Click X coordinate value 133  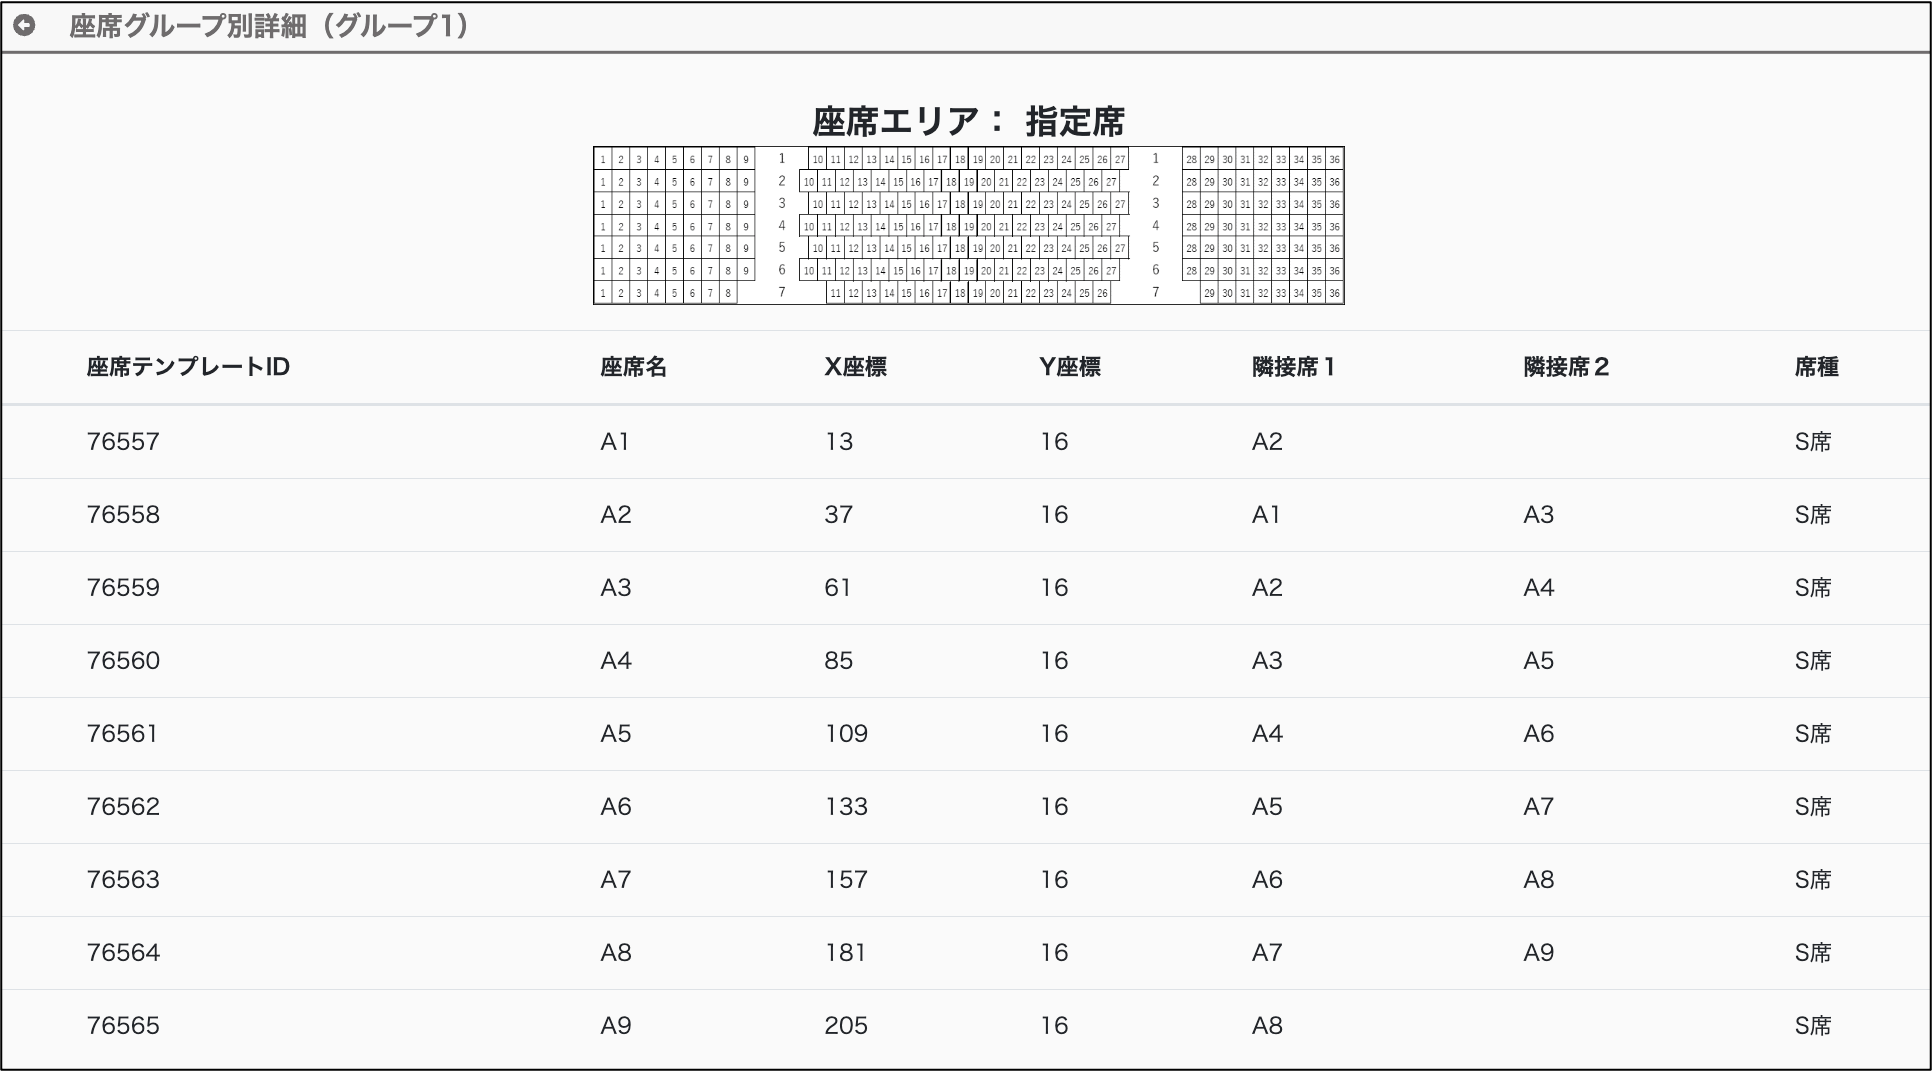pyautogui.click(x=846, y=807)
